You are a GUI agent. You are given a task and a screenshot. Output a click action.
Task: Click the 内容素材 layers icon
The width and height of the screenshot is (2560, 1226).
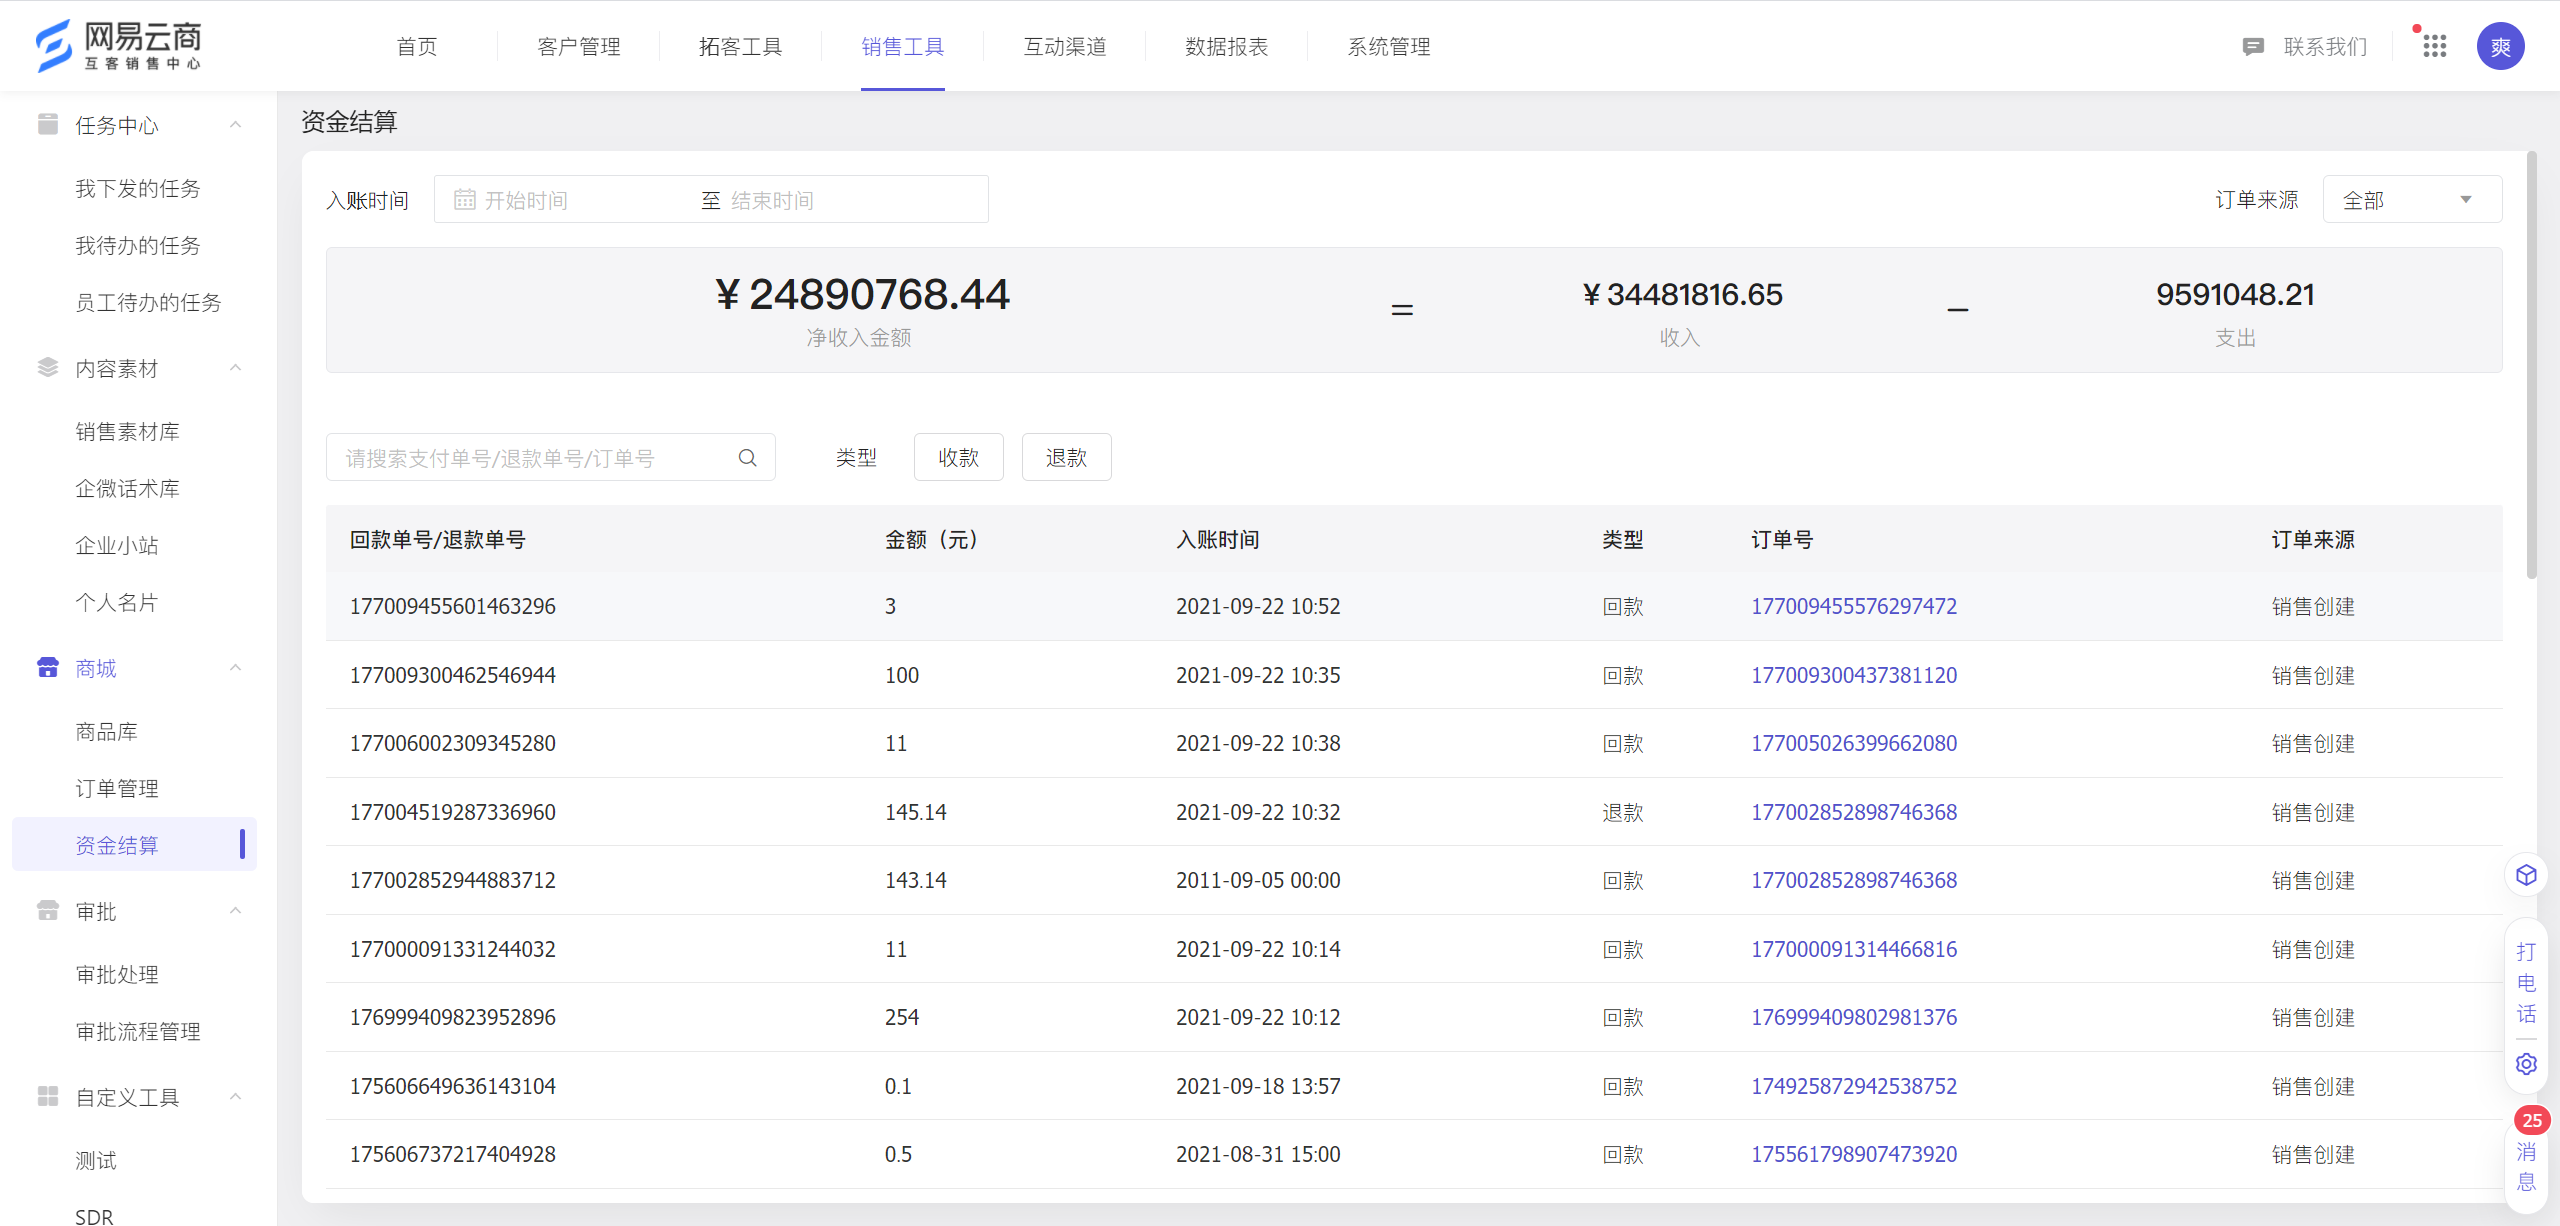coord(47,367)
